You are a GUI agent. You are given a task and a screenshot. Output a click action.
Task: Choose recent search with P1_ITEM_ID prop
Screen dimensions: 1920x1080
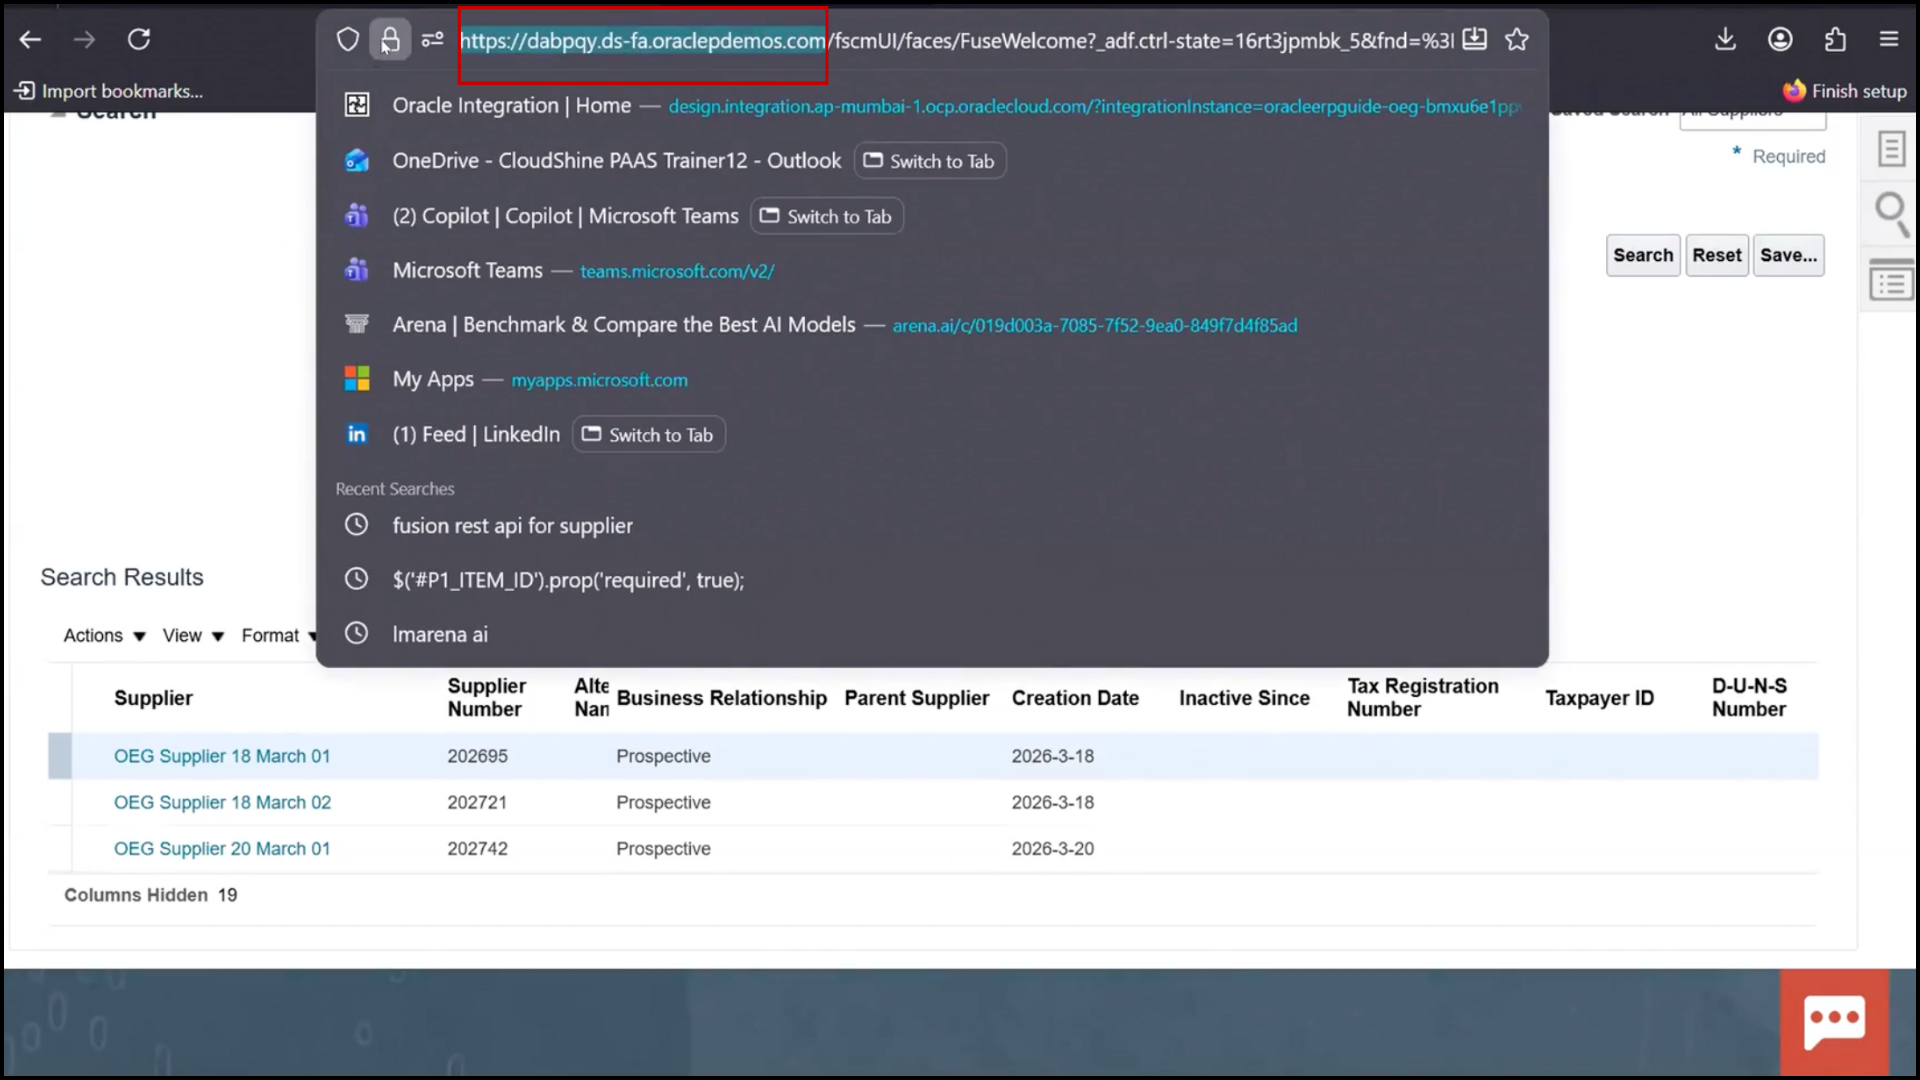point(932,580)
